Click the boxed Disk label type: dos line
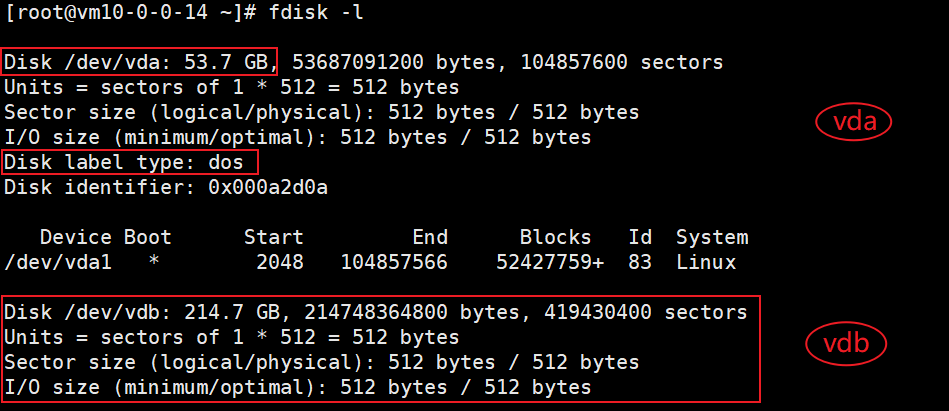The image size is (949, 411). pos(130,162)
